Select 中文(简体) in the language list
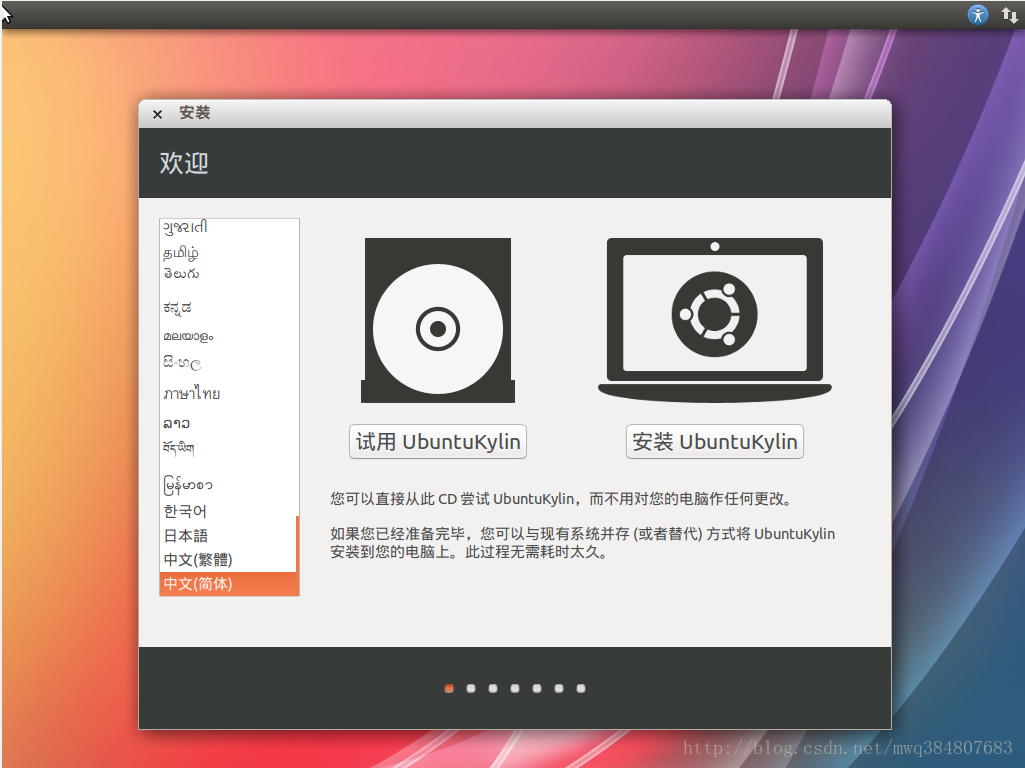This screenshot has height=768, width=1025. coord(227,584)
